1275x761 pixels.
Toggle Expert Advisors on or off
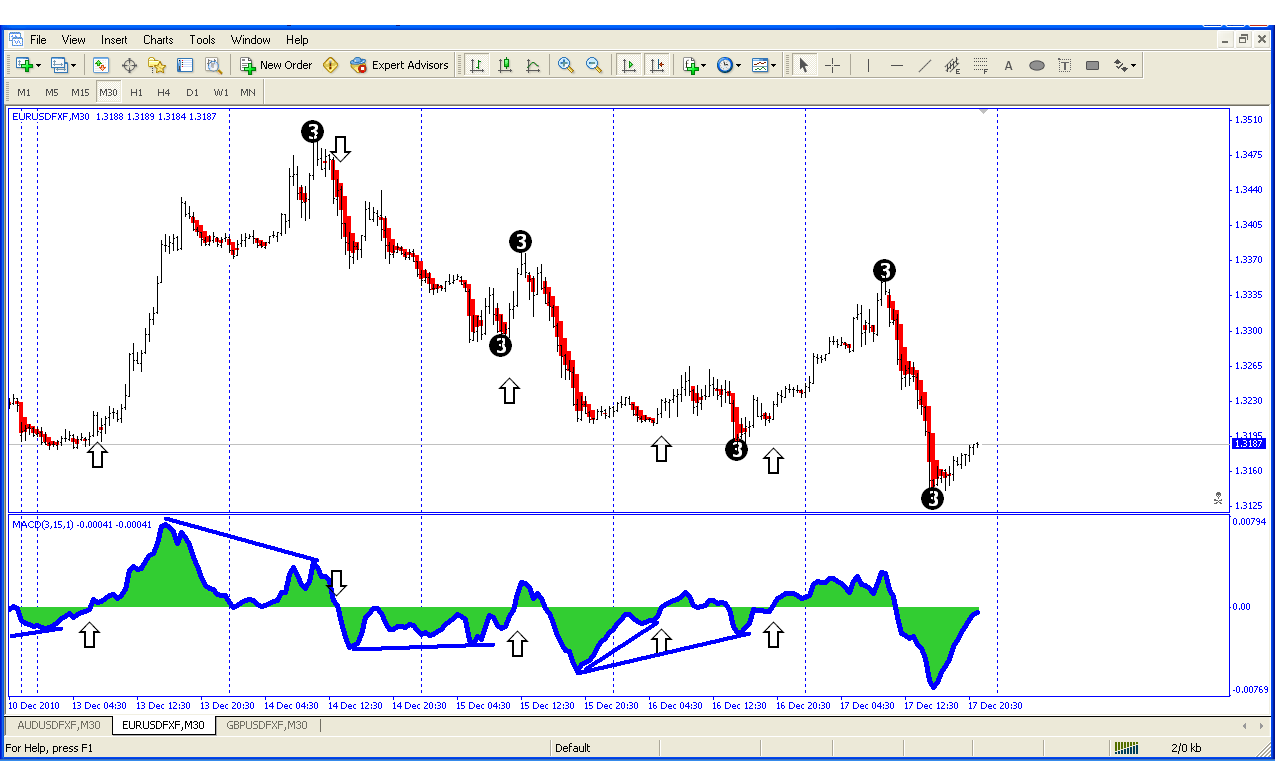pos(400,65)
